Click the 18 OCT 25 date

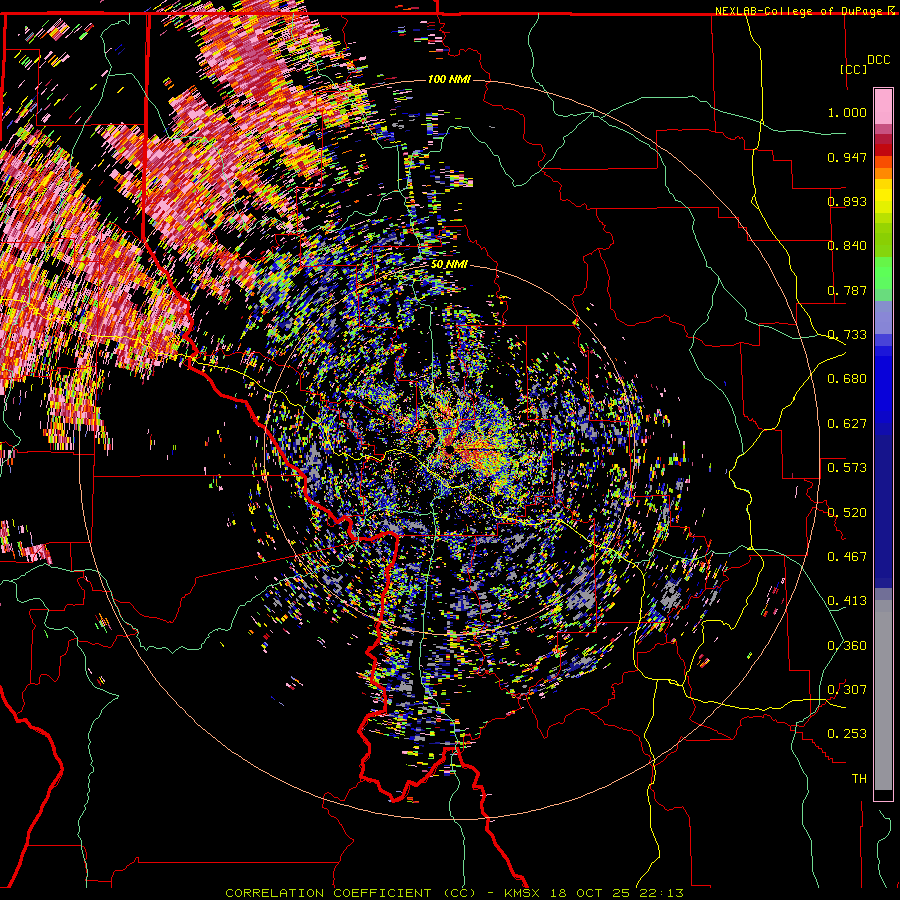[x=590, y=893]
